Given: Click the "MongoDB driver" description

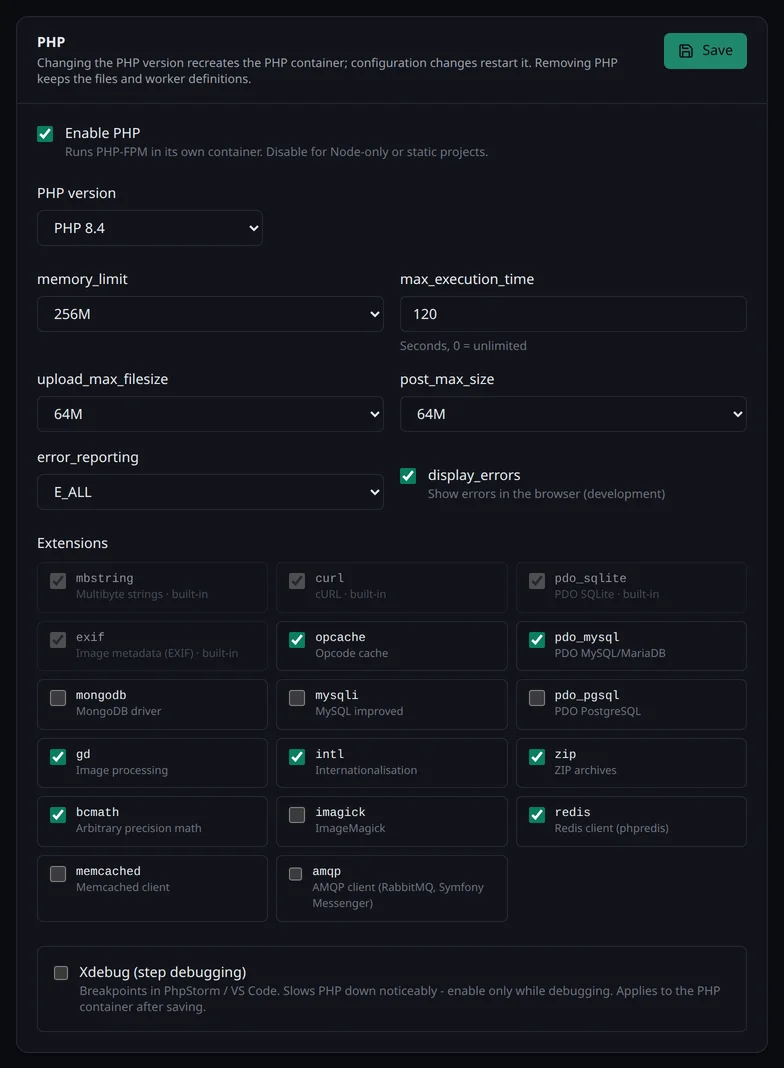Looking at the screenshot, I should tap(119, 711).
